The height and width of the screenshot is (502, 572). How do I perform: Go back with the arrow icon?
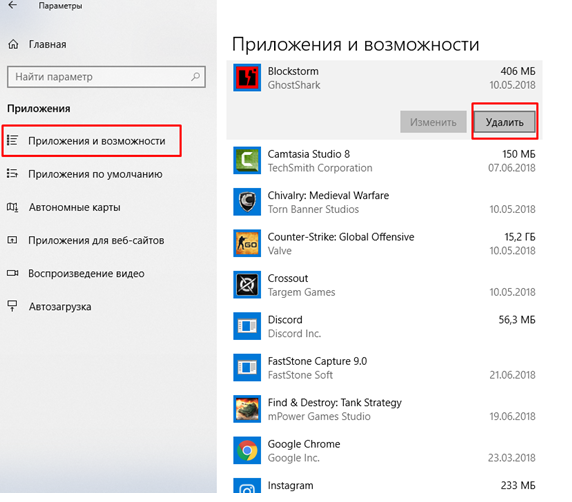click(x=13, y=5)
